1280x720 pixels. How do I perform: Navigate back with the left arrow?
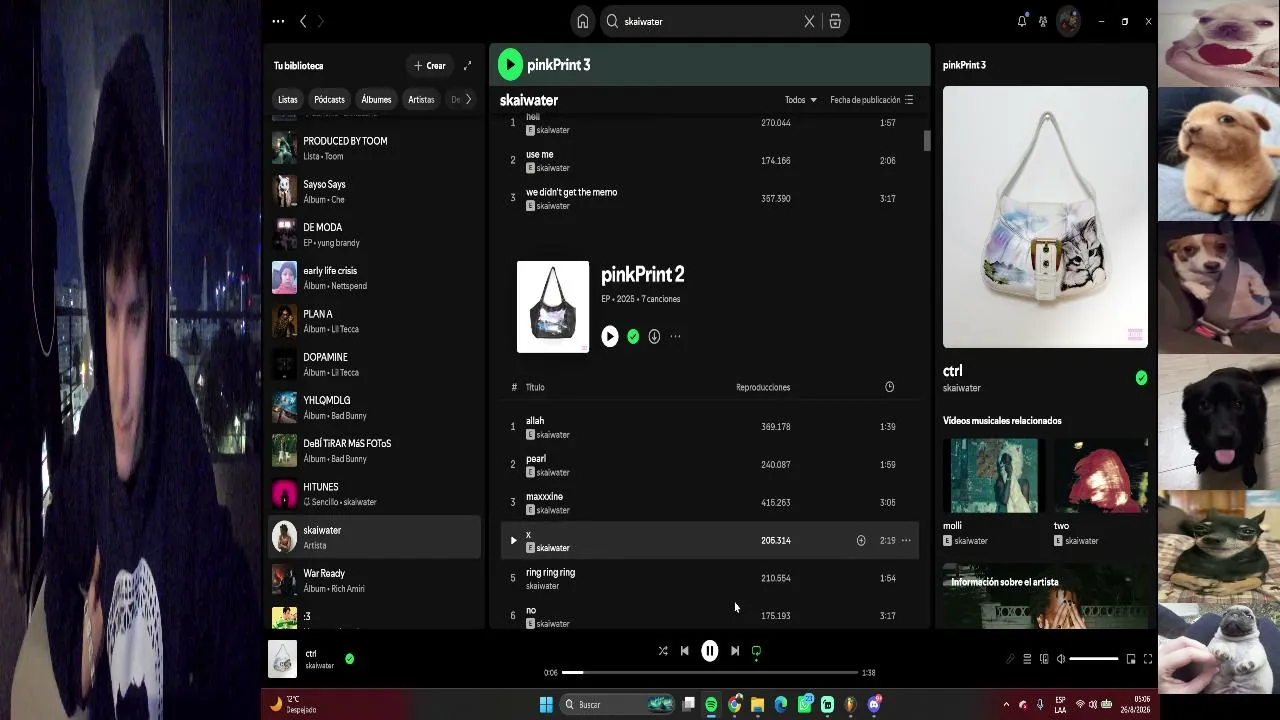[303, 21]
